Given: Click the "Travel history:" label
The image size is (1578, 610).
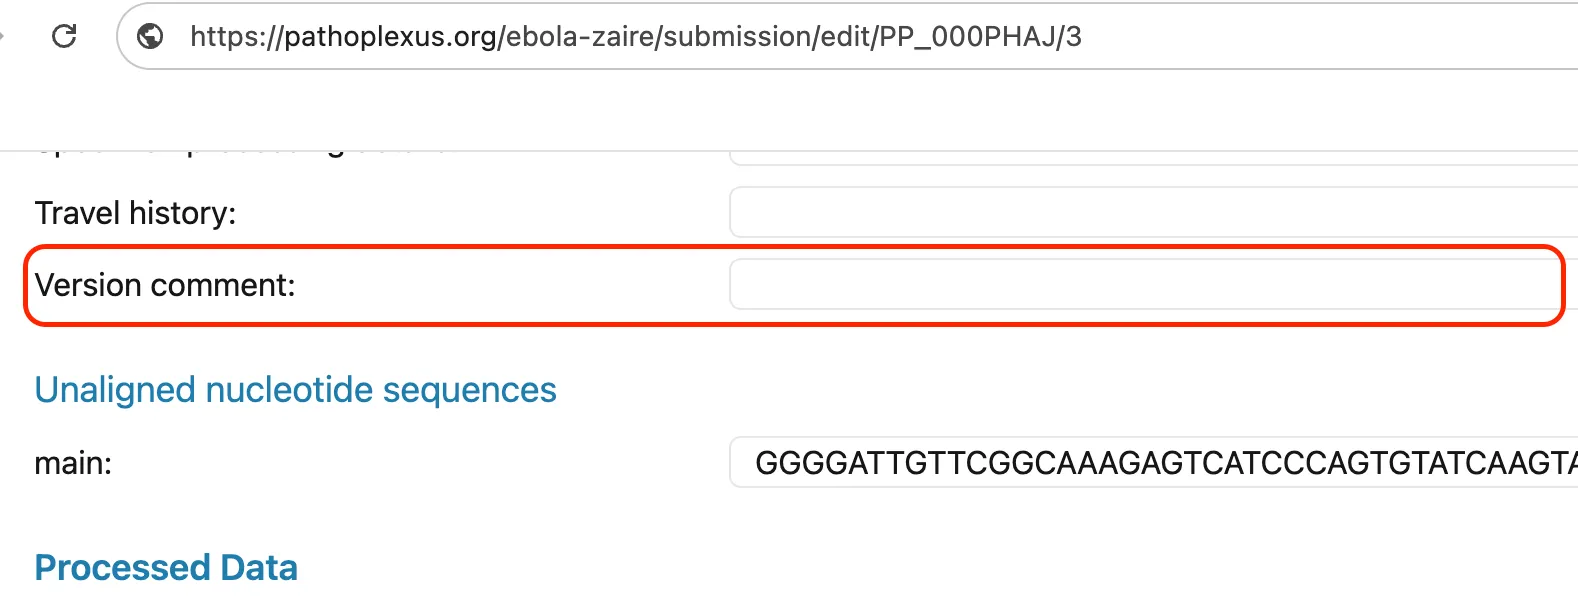Looking at the screenshot, I should click(x=135, y=213).
